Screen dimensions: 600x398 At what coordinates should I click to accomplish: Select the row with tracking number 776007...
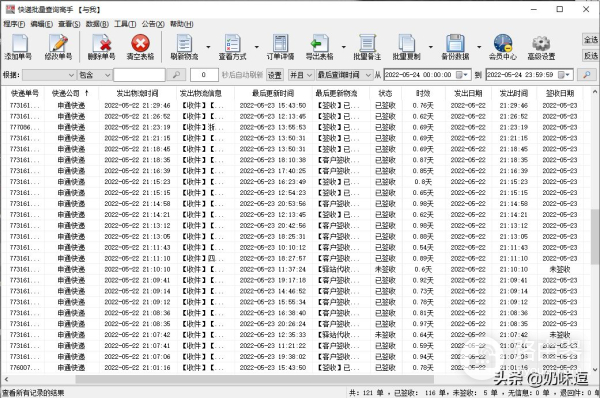295,367
